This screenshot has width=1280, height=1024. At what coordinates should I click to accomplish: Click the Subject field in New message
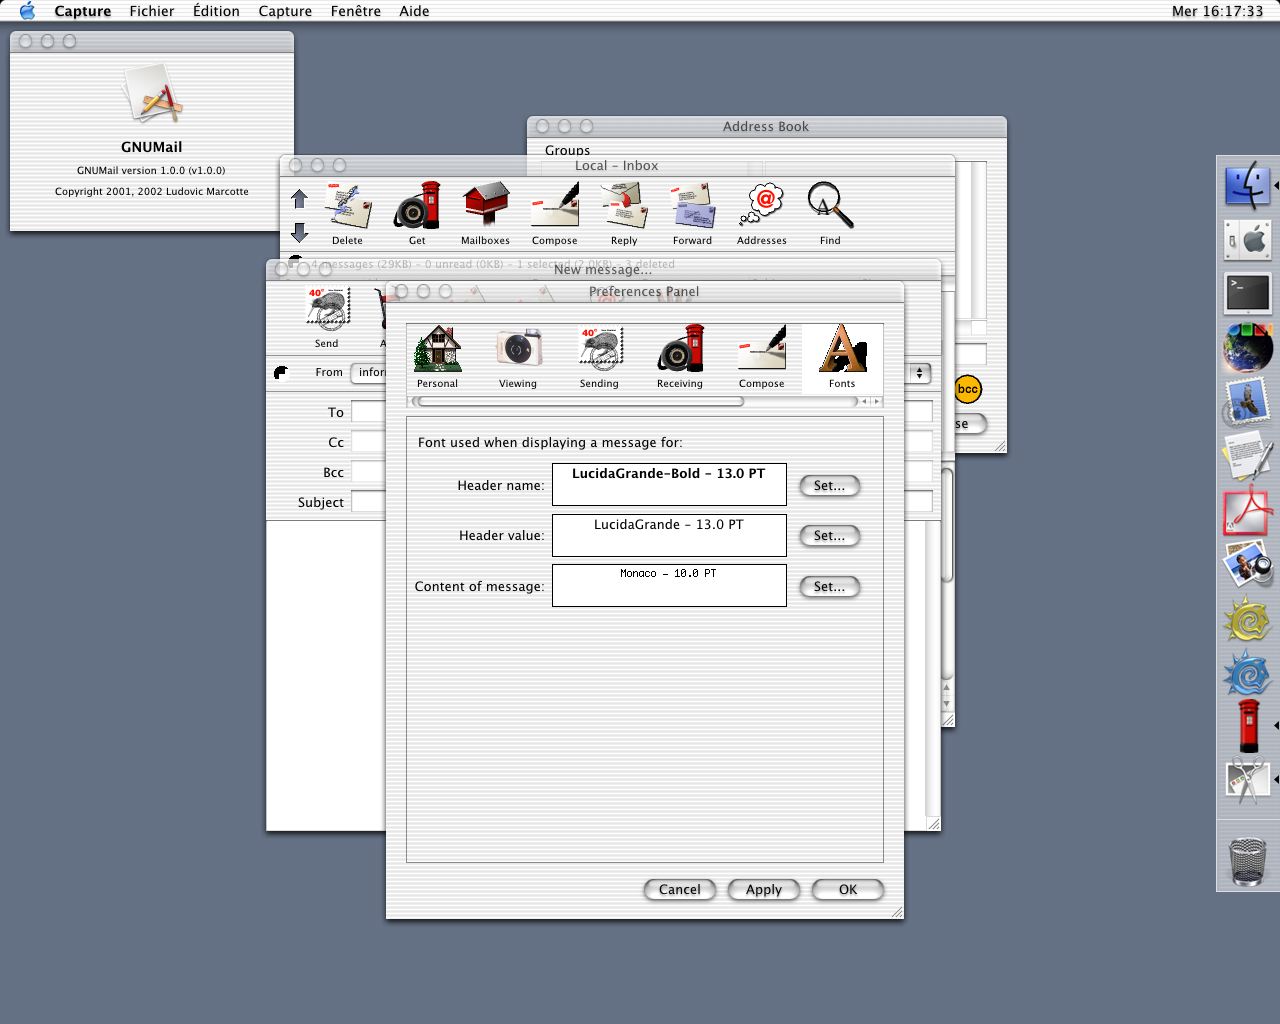click(368, 502)
